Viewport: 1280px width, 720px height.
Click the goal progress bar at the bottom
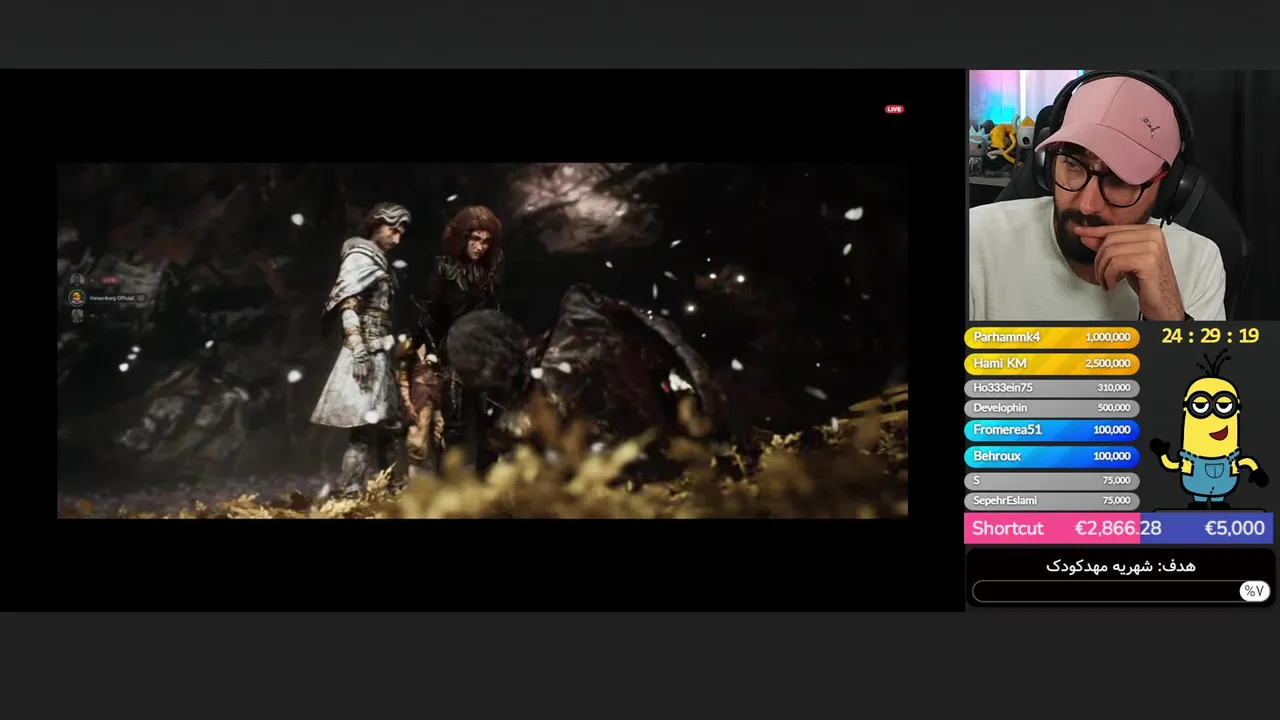click(x=1120, y=591)
